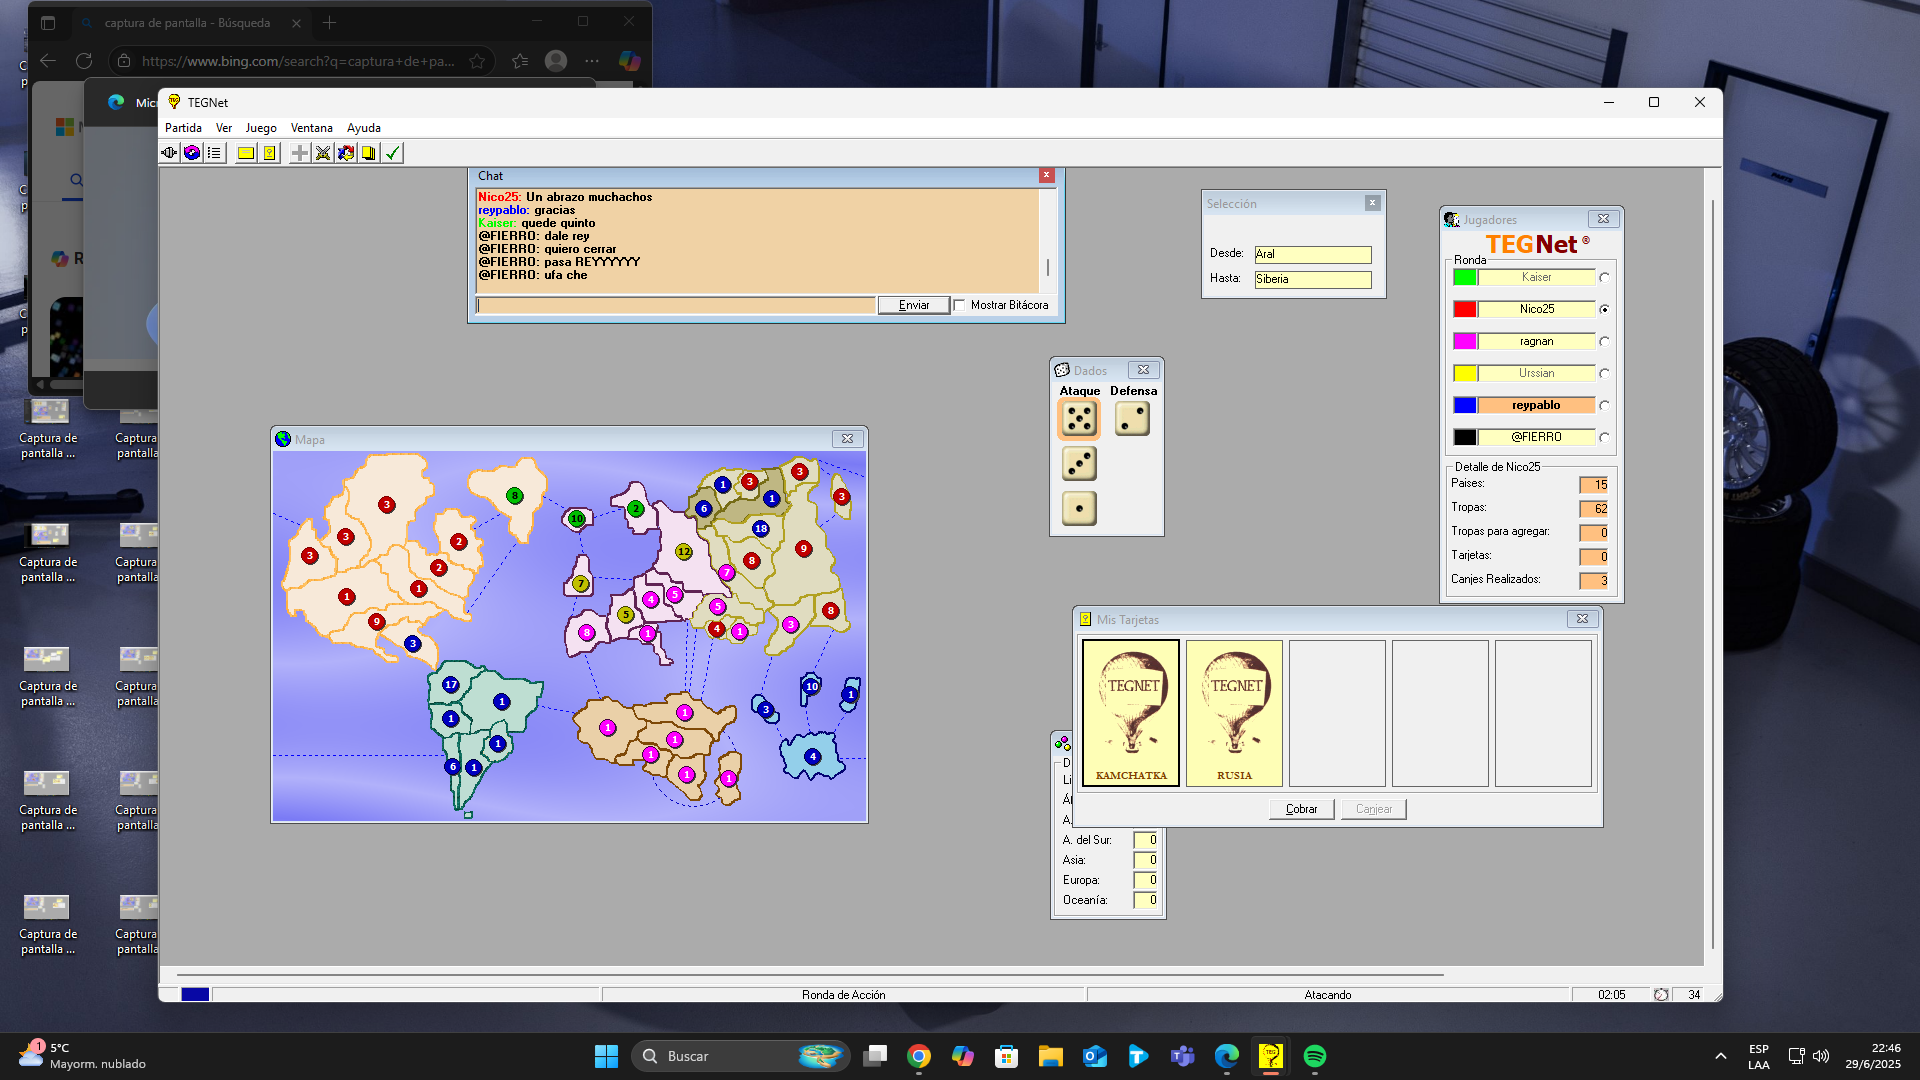
Task: Click the gray plus add-troops icon
Action: tap(300, 153)
